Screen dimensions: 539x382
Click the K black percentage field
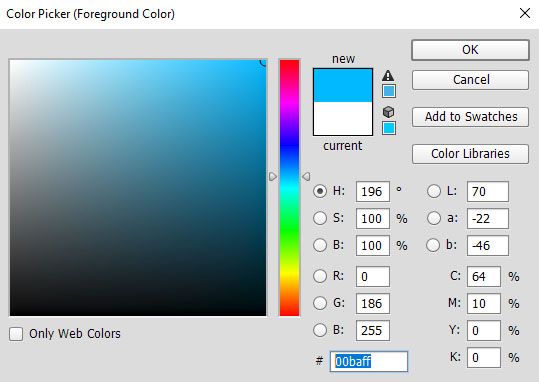(484, 358)
